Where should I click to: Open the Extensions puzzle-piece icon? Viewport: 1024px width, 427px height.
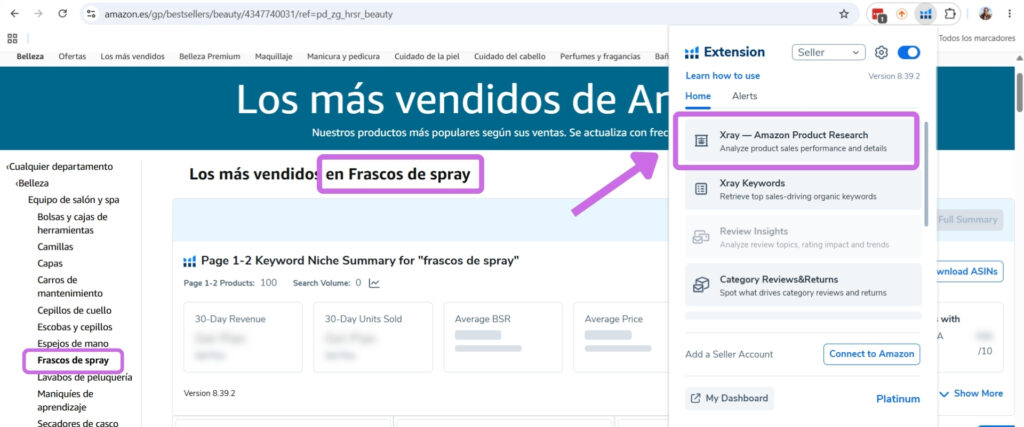click(x=950, y=14)
